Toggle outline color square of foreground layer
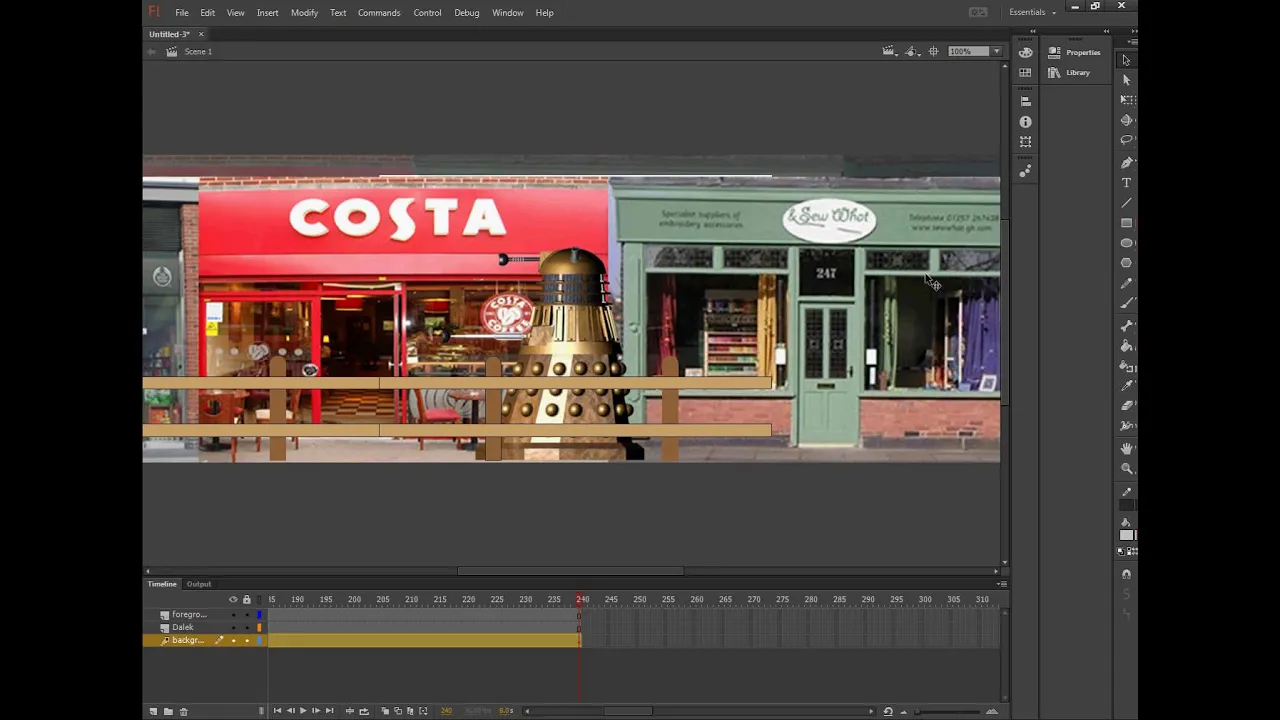Screen dimensions: 1280x720 coord(259,615)
